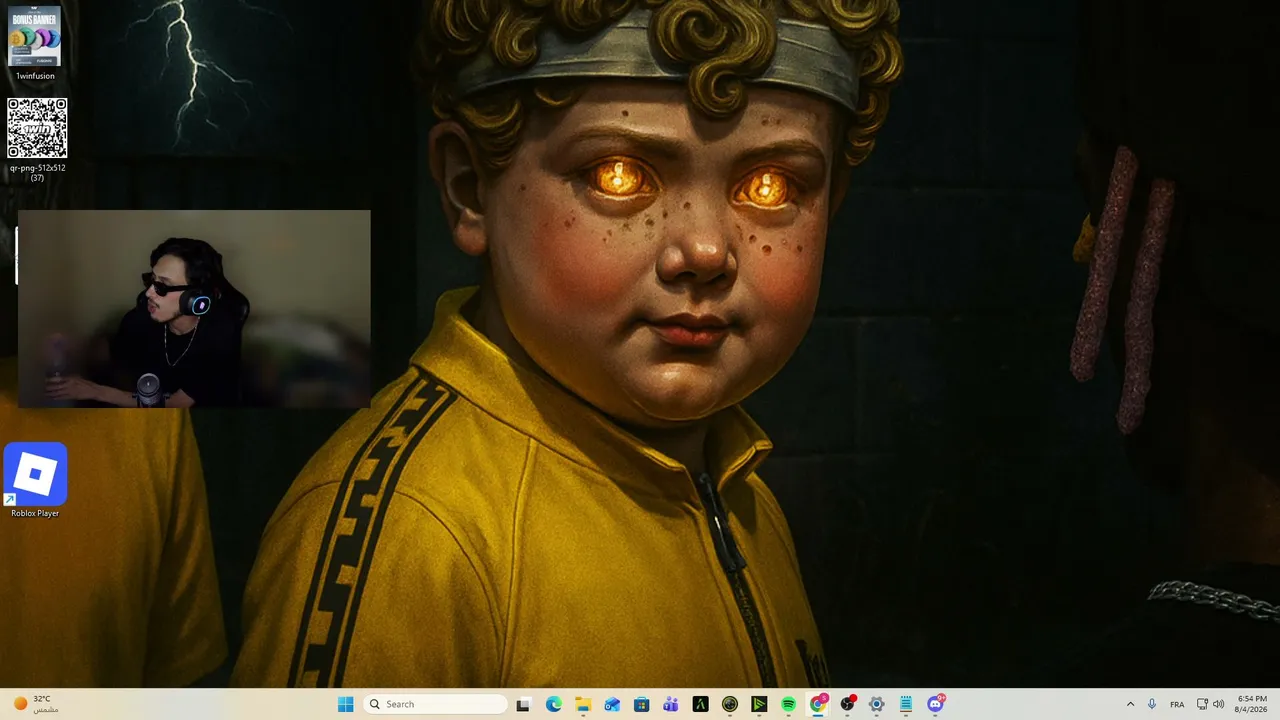The height and width of the screenshot is (720, 1280).
Task: Open the Windows Start menu
Action: (345, 704)
